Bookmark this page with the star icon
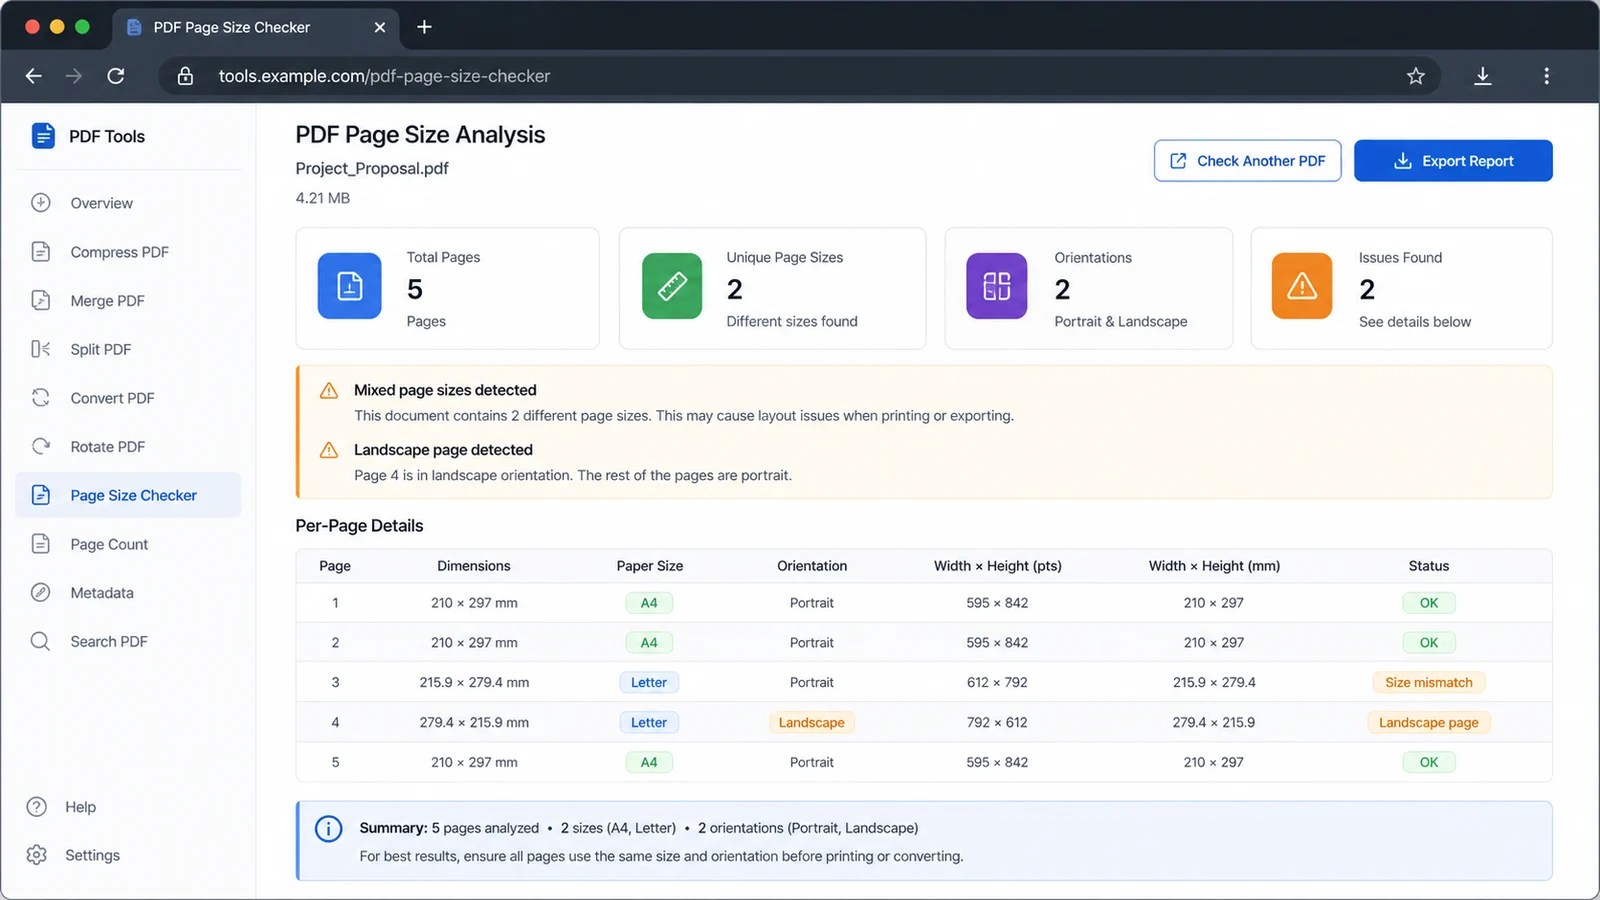Image resolution: width=1600 pixels, height=900 pixels. pos(1416,76)
